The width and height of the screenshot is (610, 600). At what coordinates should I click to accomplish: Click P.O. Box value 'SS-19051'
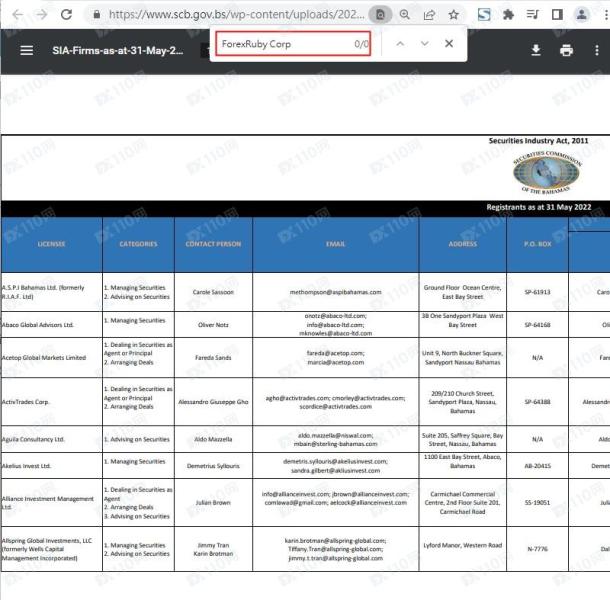click(x=538, y=503)
